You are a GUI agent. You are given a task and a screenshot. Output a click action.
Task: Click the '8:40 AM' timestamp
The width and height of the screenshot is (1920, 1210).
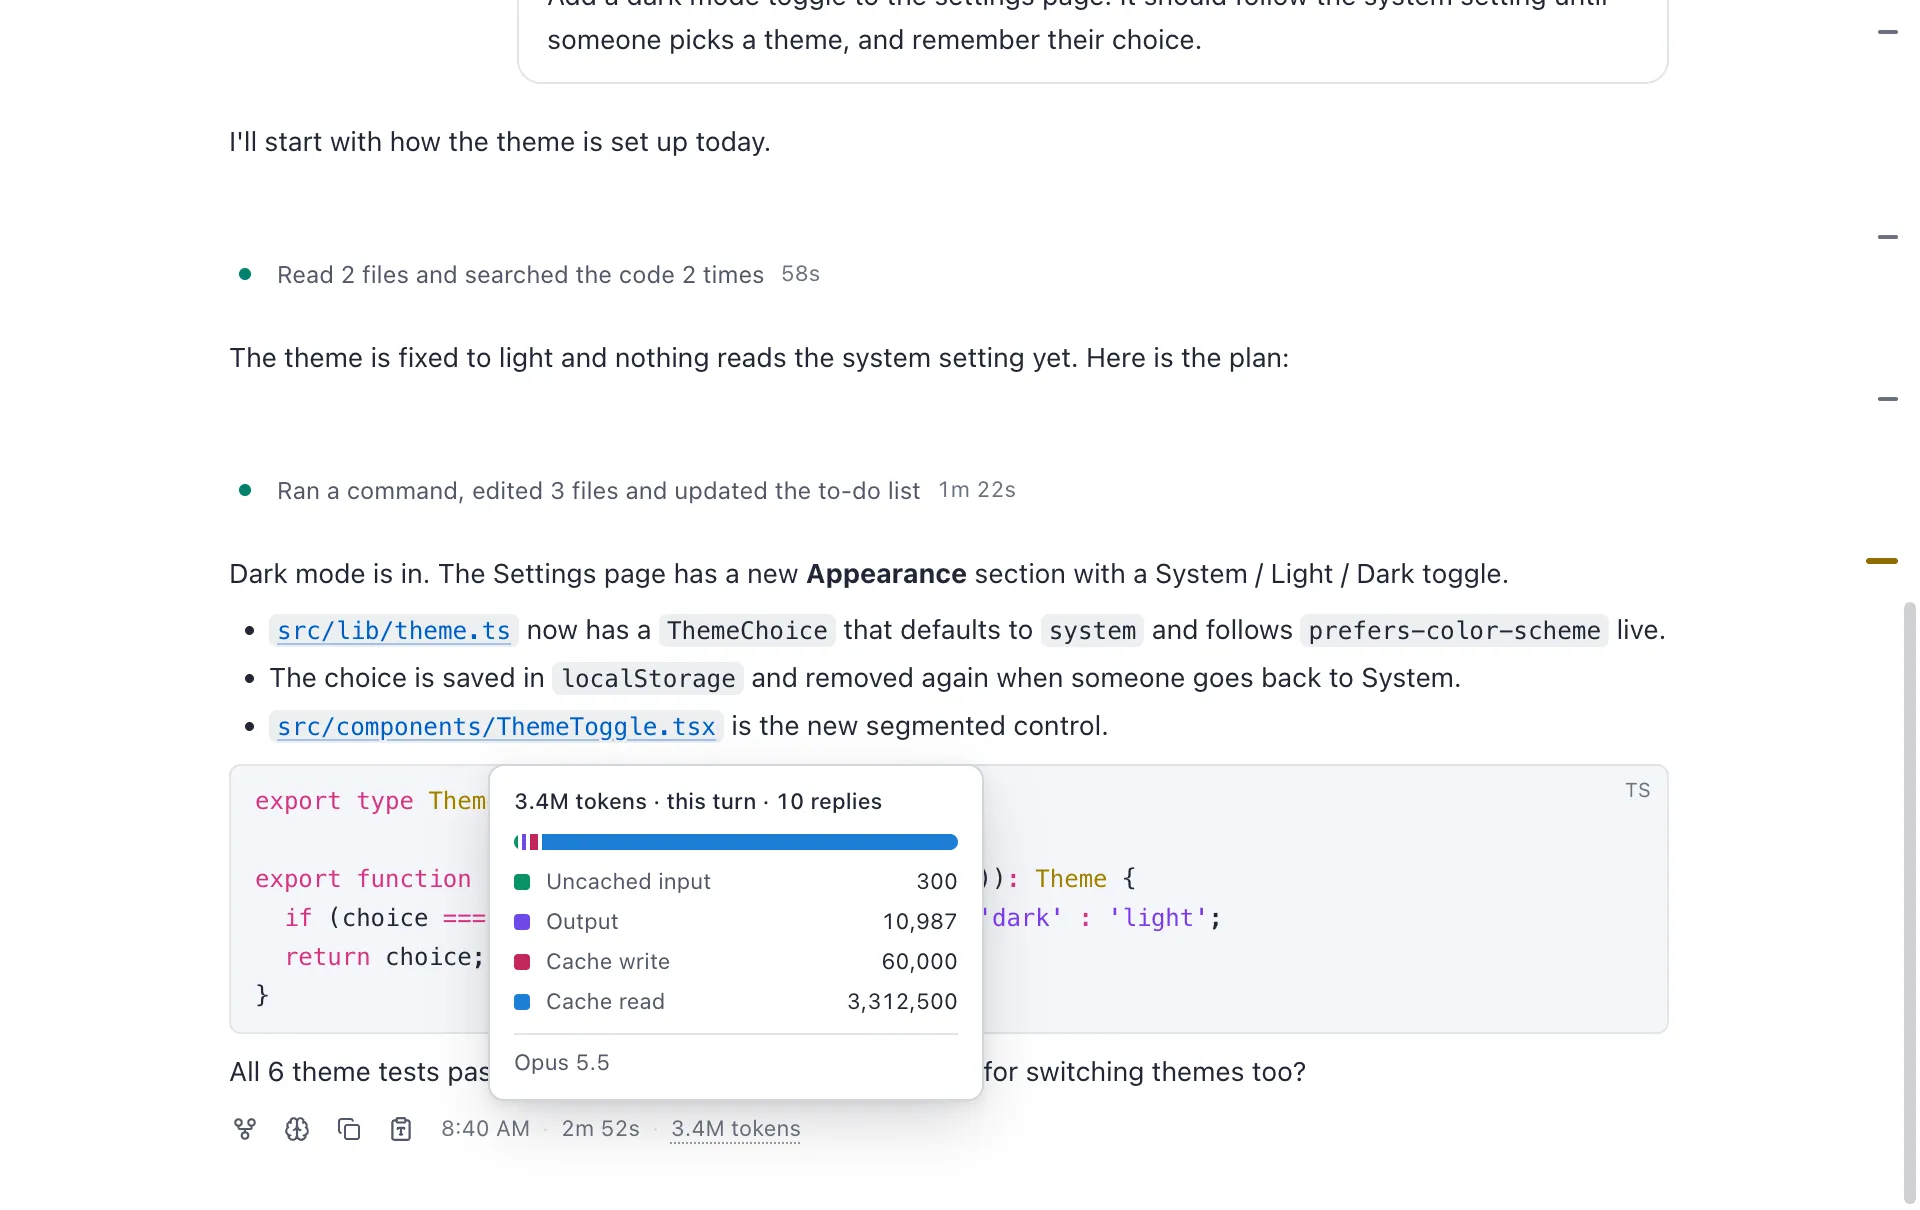485,1129
